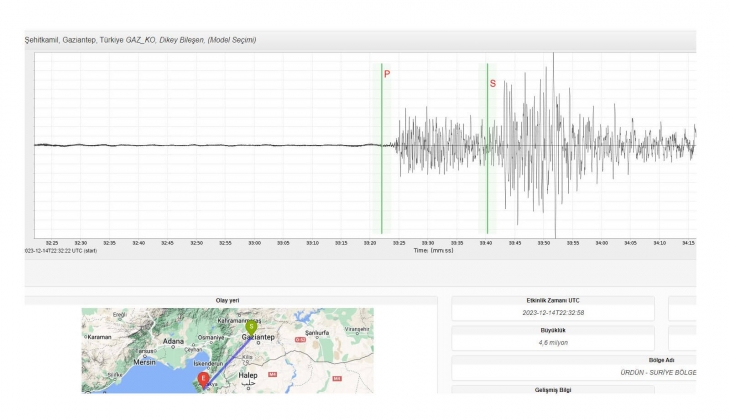Click the Şehitkamil, Gaziantep station title
Screen dimensions: 730x420
click(64, 40)
